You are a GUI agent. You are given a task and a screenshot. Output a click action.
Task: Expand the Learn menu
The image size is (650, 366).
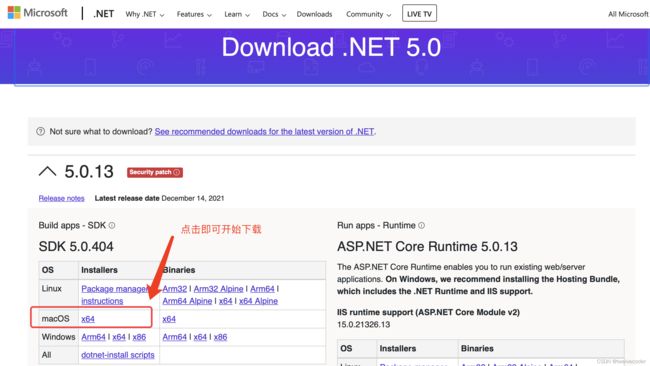pos(237,14)
